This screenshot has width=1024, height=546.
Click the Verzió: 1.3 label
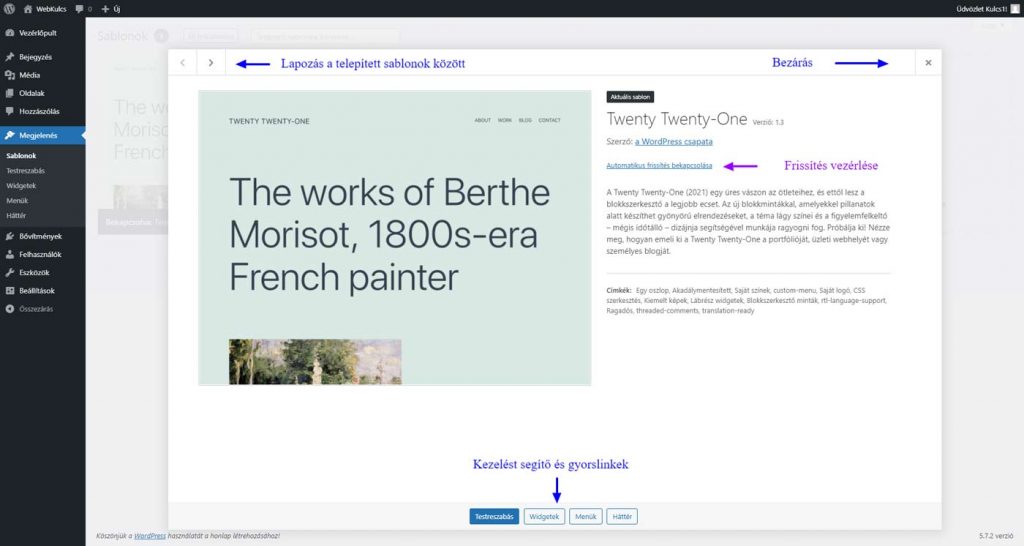point(768,122)
